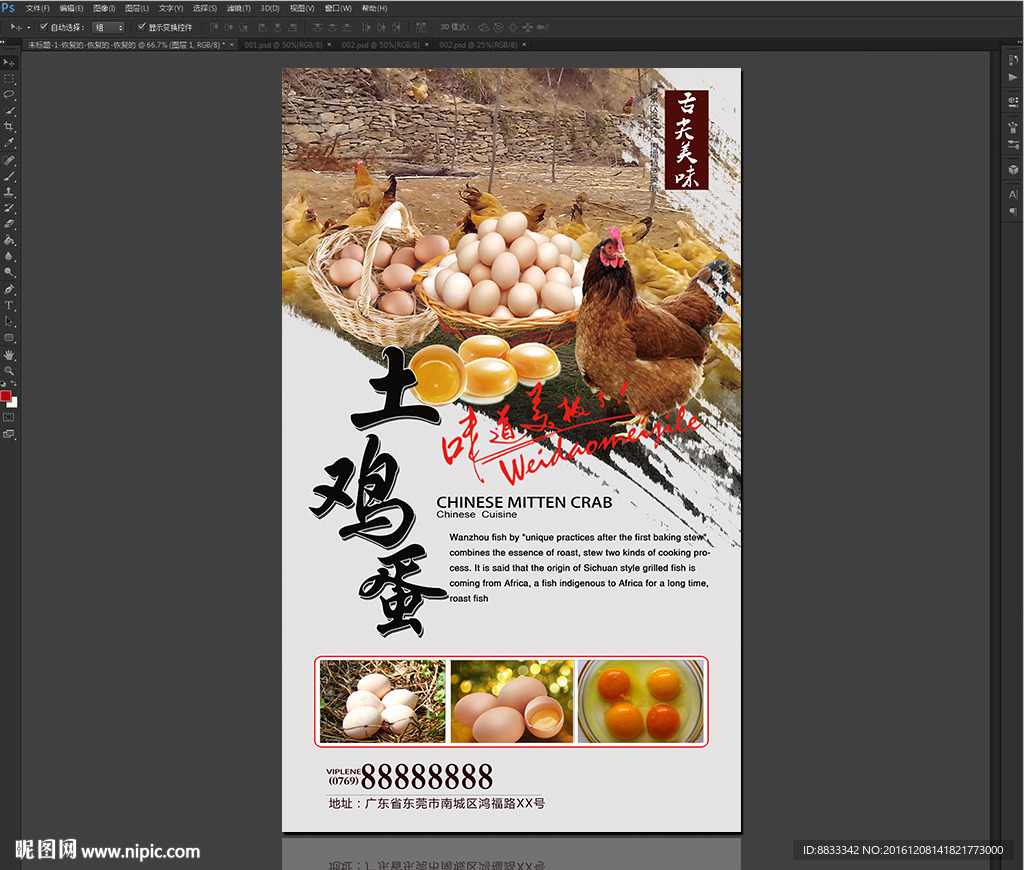1024x870 pixels.
Task: Select the Quick Selection tool
Action: [9, 111]
